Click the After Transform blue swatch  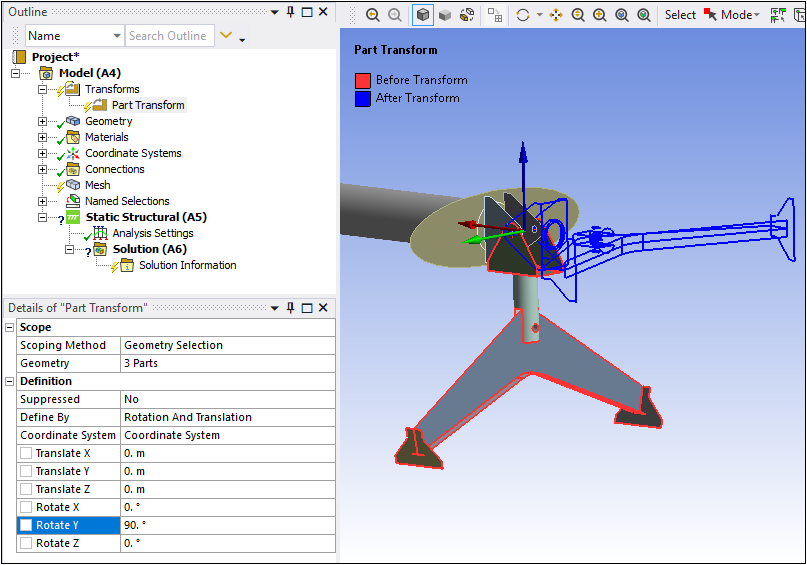point(363,98)
